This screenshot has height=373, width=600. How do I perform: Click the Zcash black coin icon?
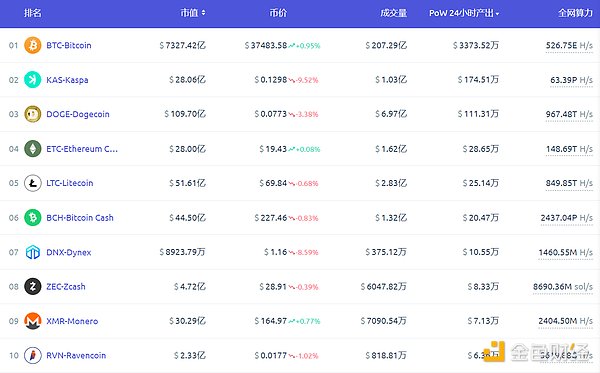tap(33, 287)
